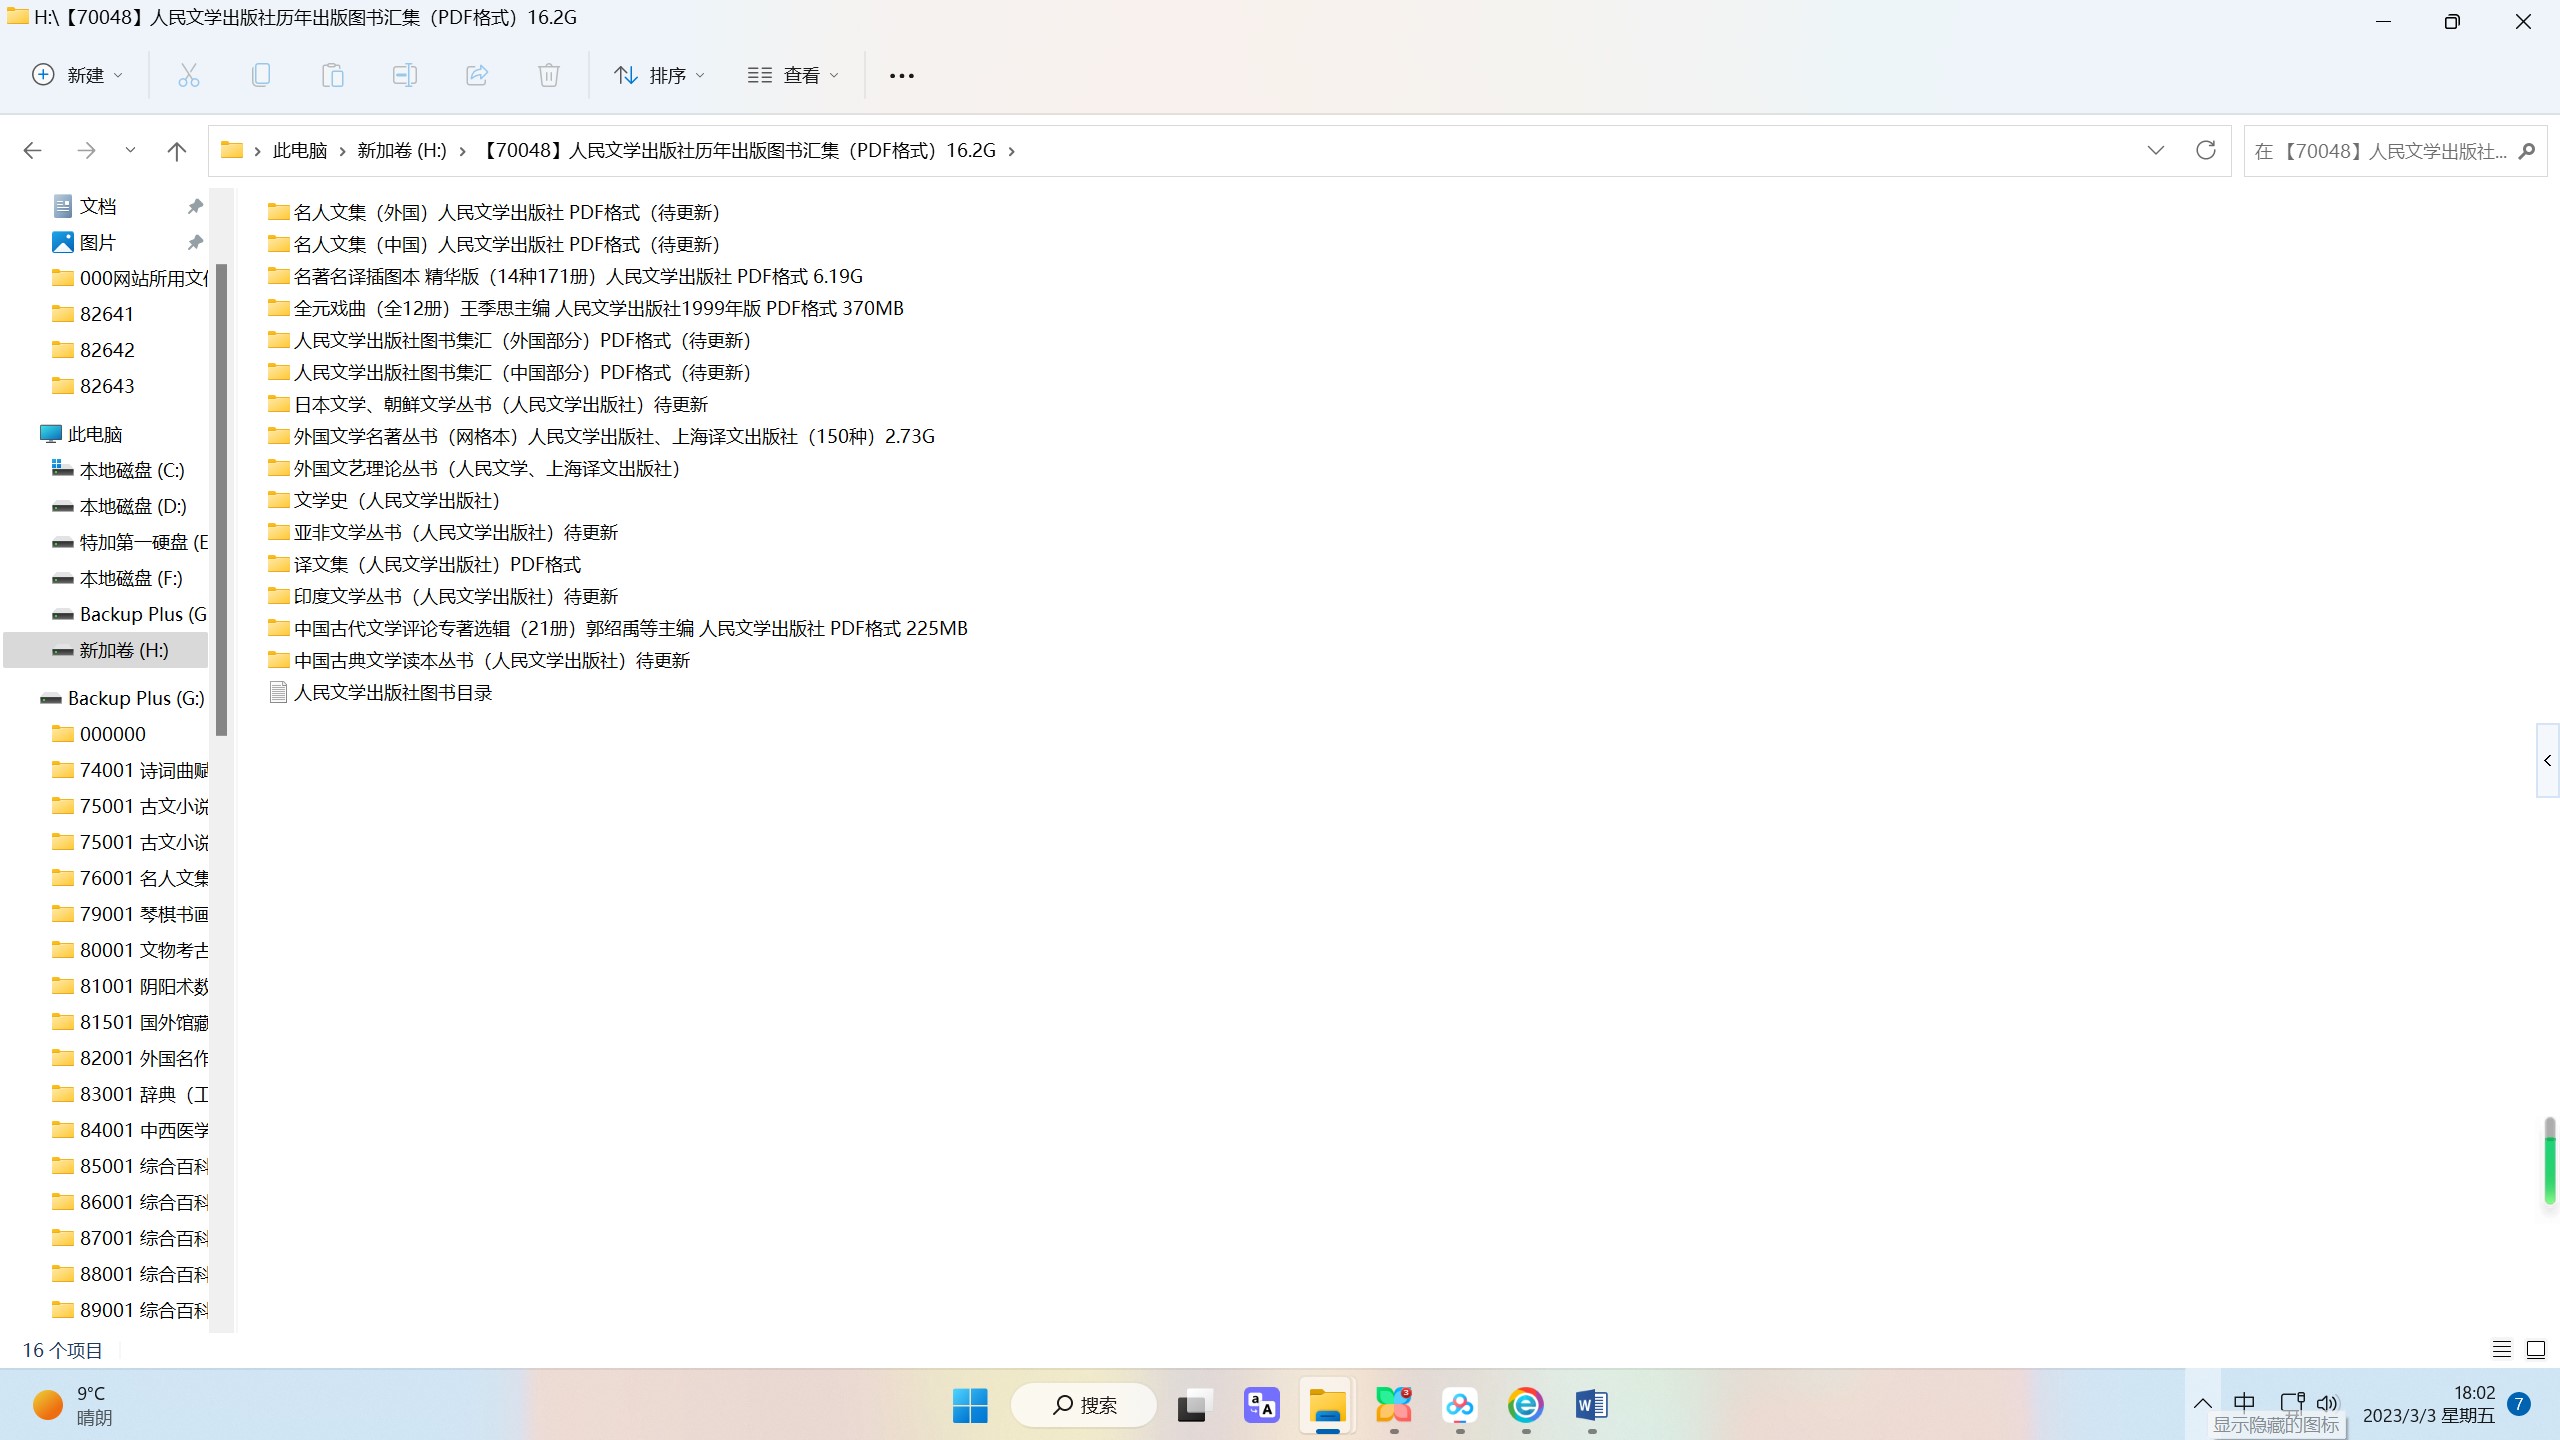Select folder 名著名译插图本 精华版
2560x1440 pixels.
[x=565, y=276]
